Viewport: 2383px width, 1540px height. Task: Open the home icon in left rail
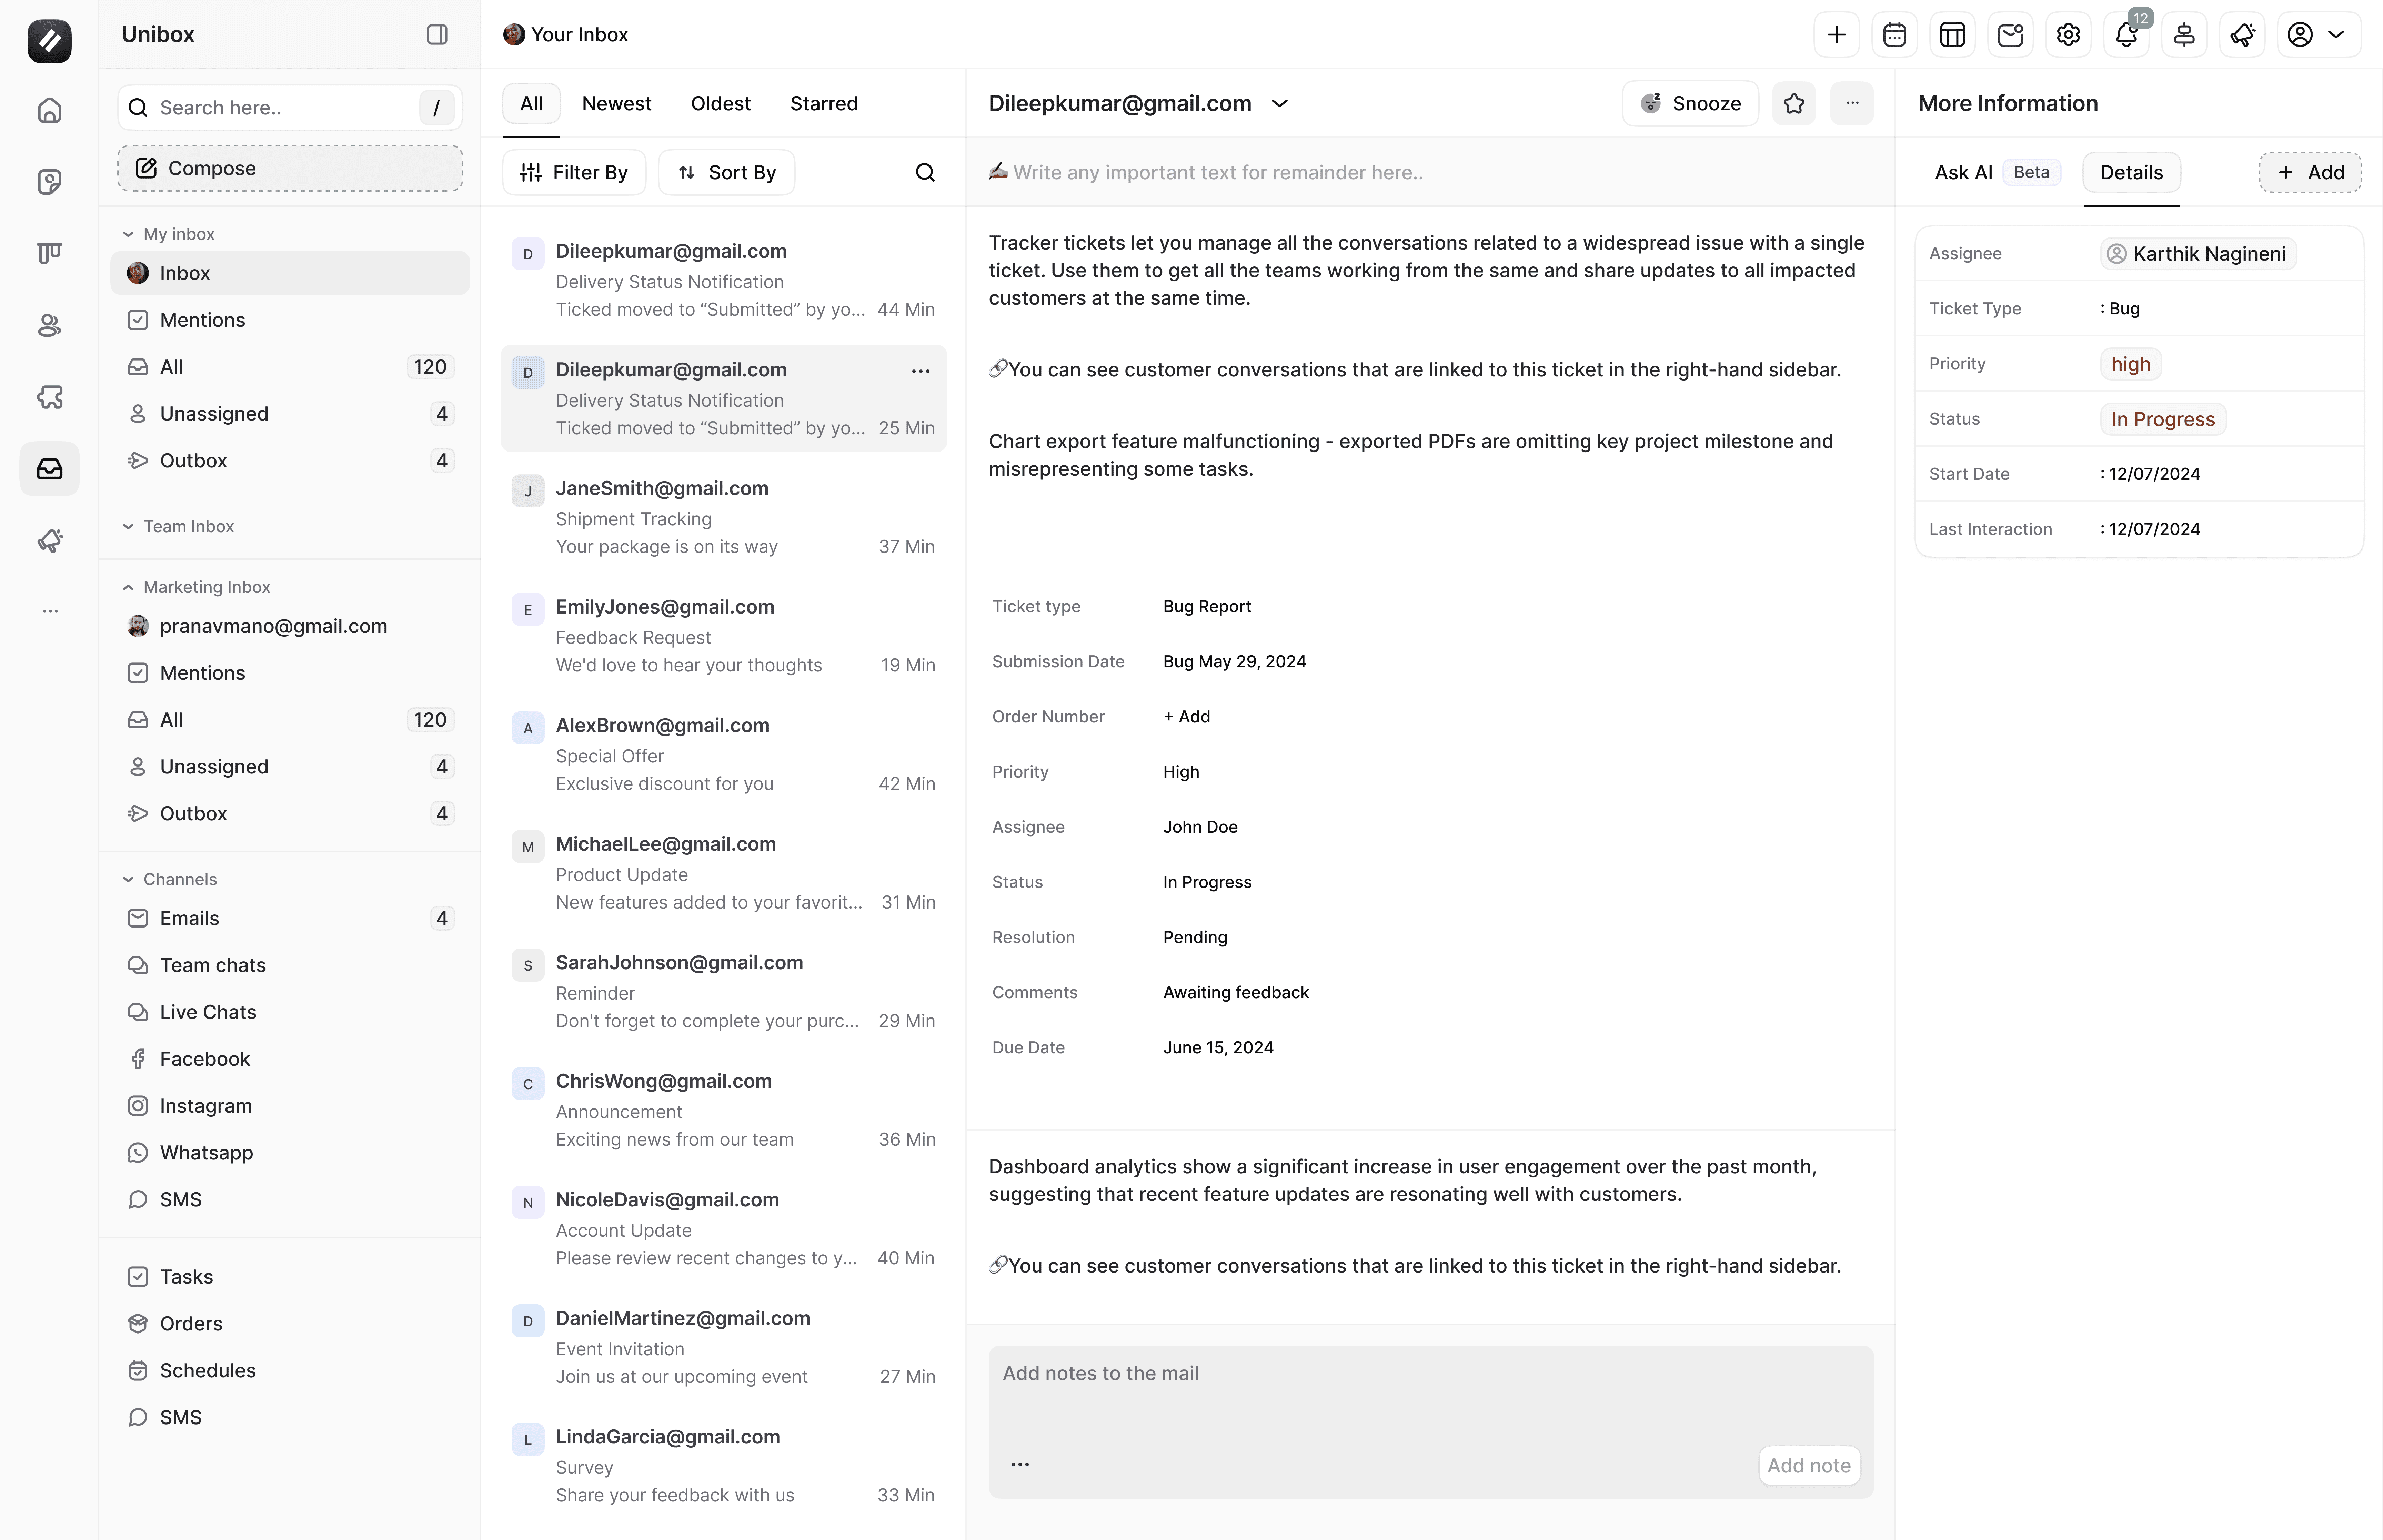point(49,110)
